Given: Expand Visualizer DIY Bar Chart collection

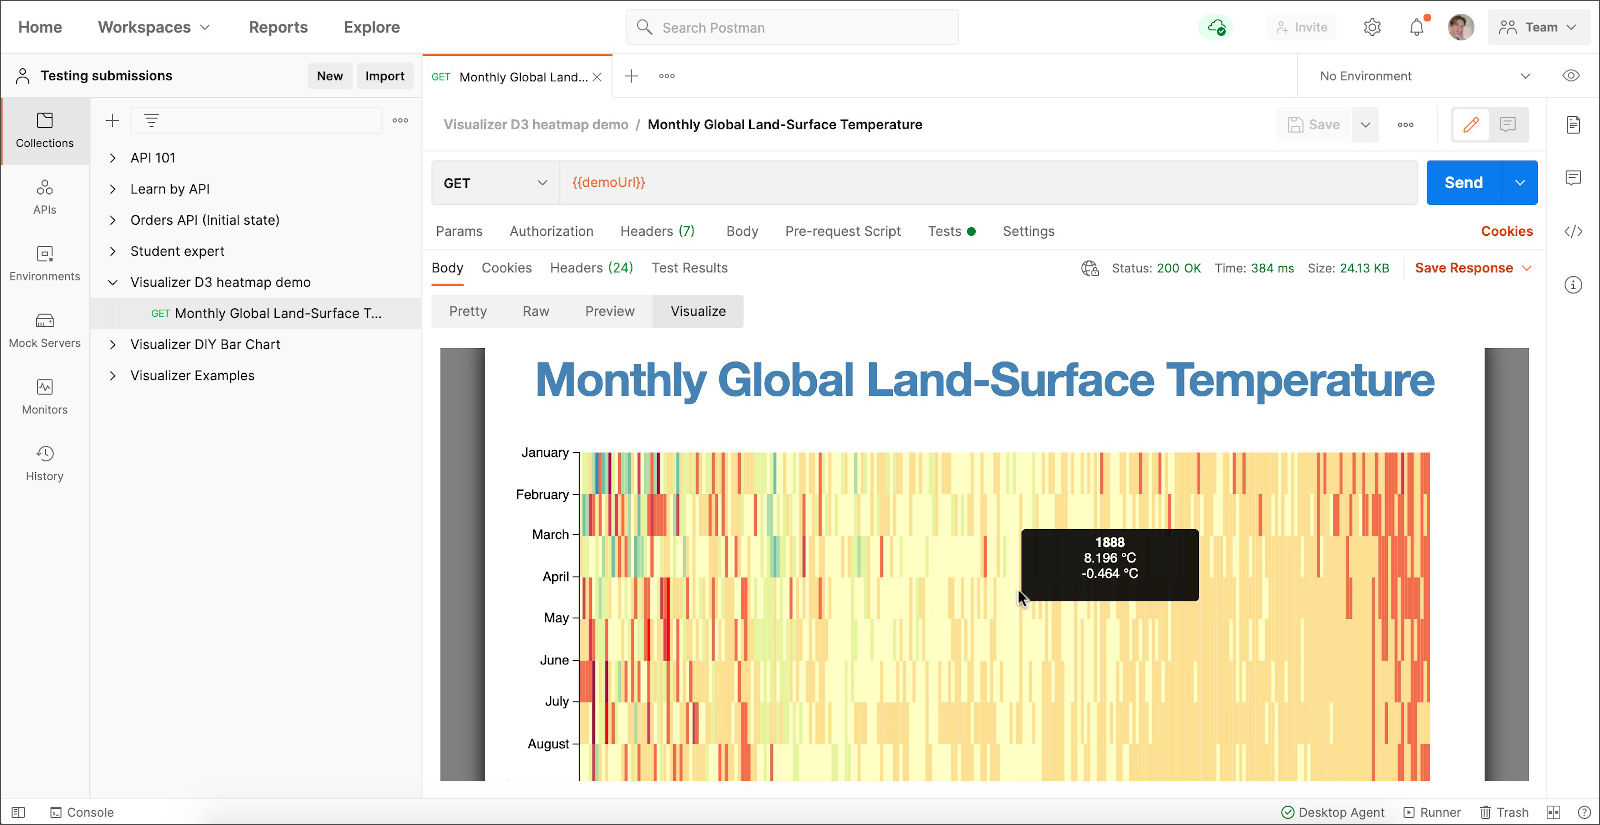Looking at the screenshot, I should pyautogui.click(x=113, y=344).
